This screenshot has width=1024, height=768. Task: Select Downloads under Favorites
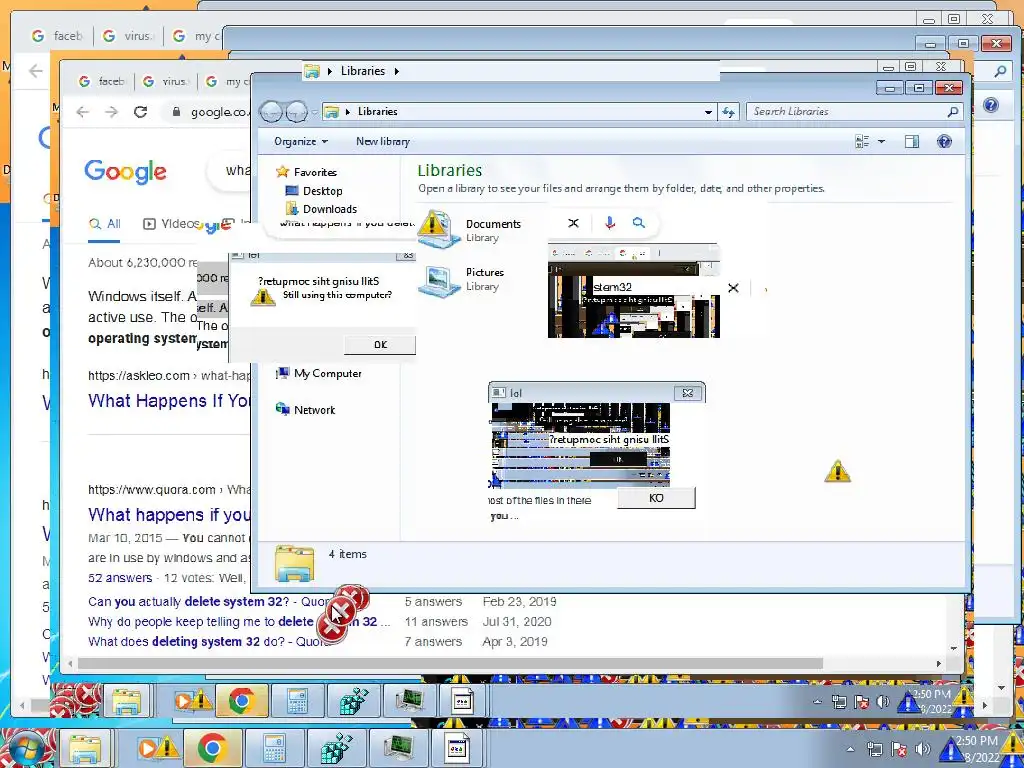tap(321, 209)
